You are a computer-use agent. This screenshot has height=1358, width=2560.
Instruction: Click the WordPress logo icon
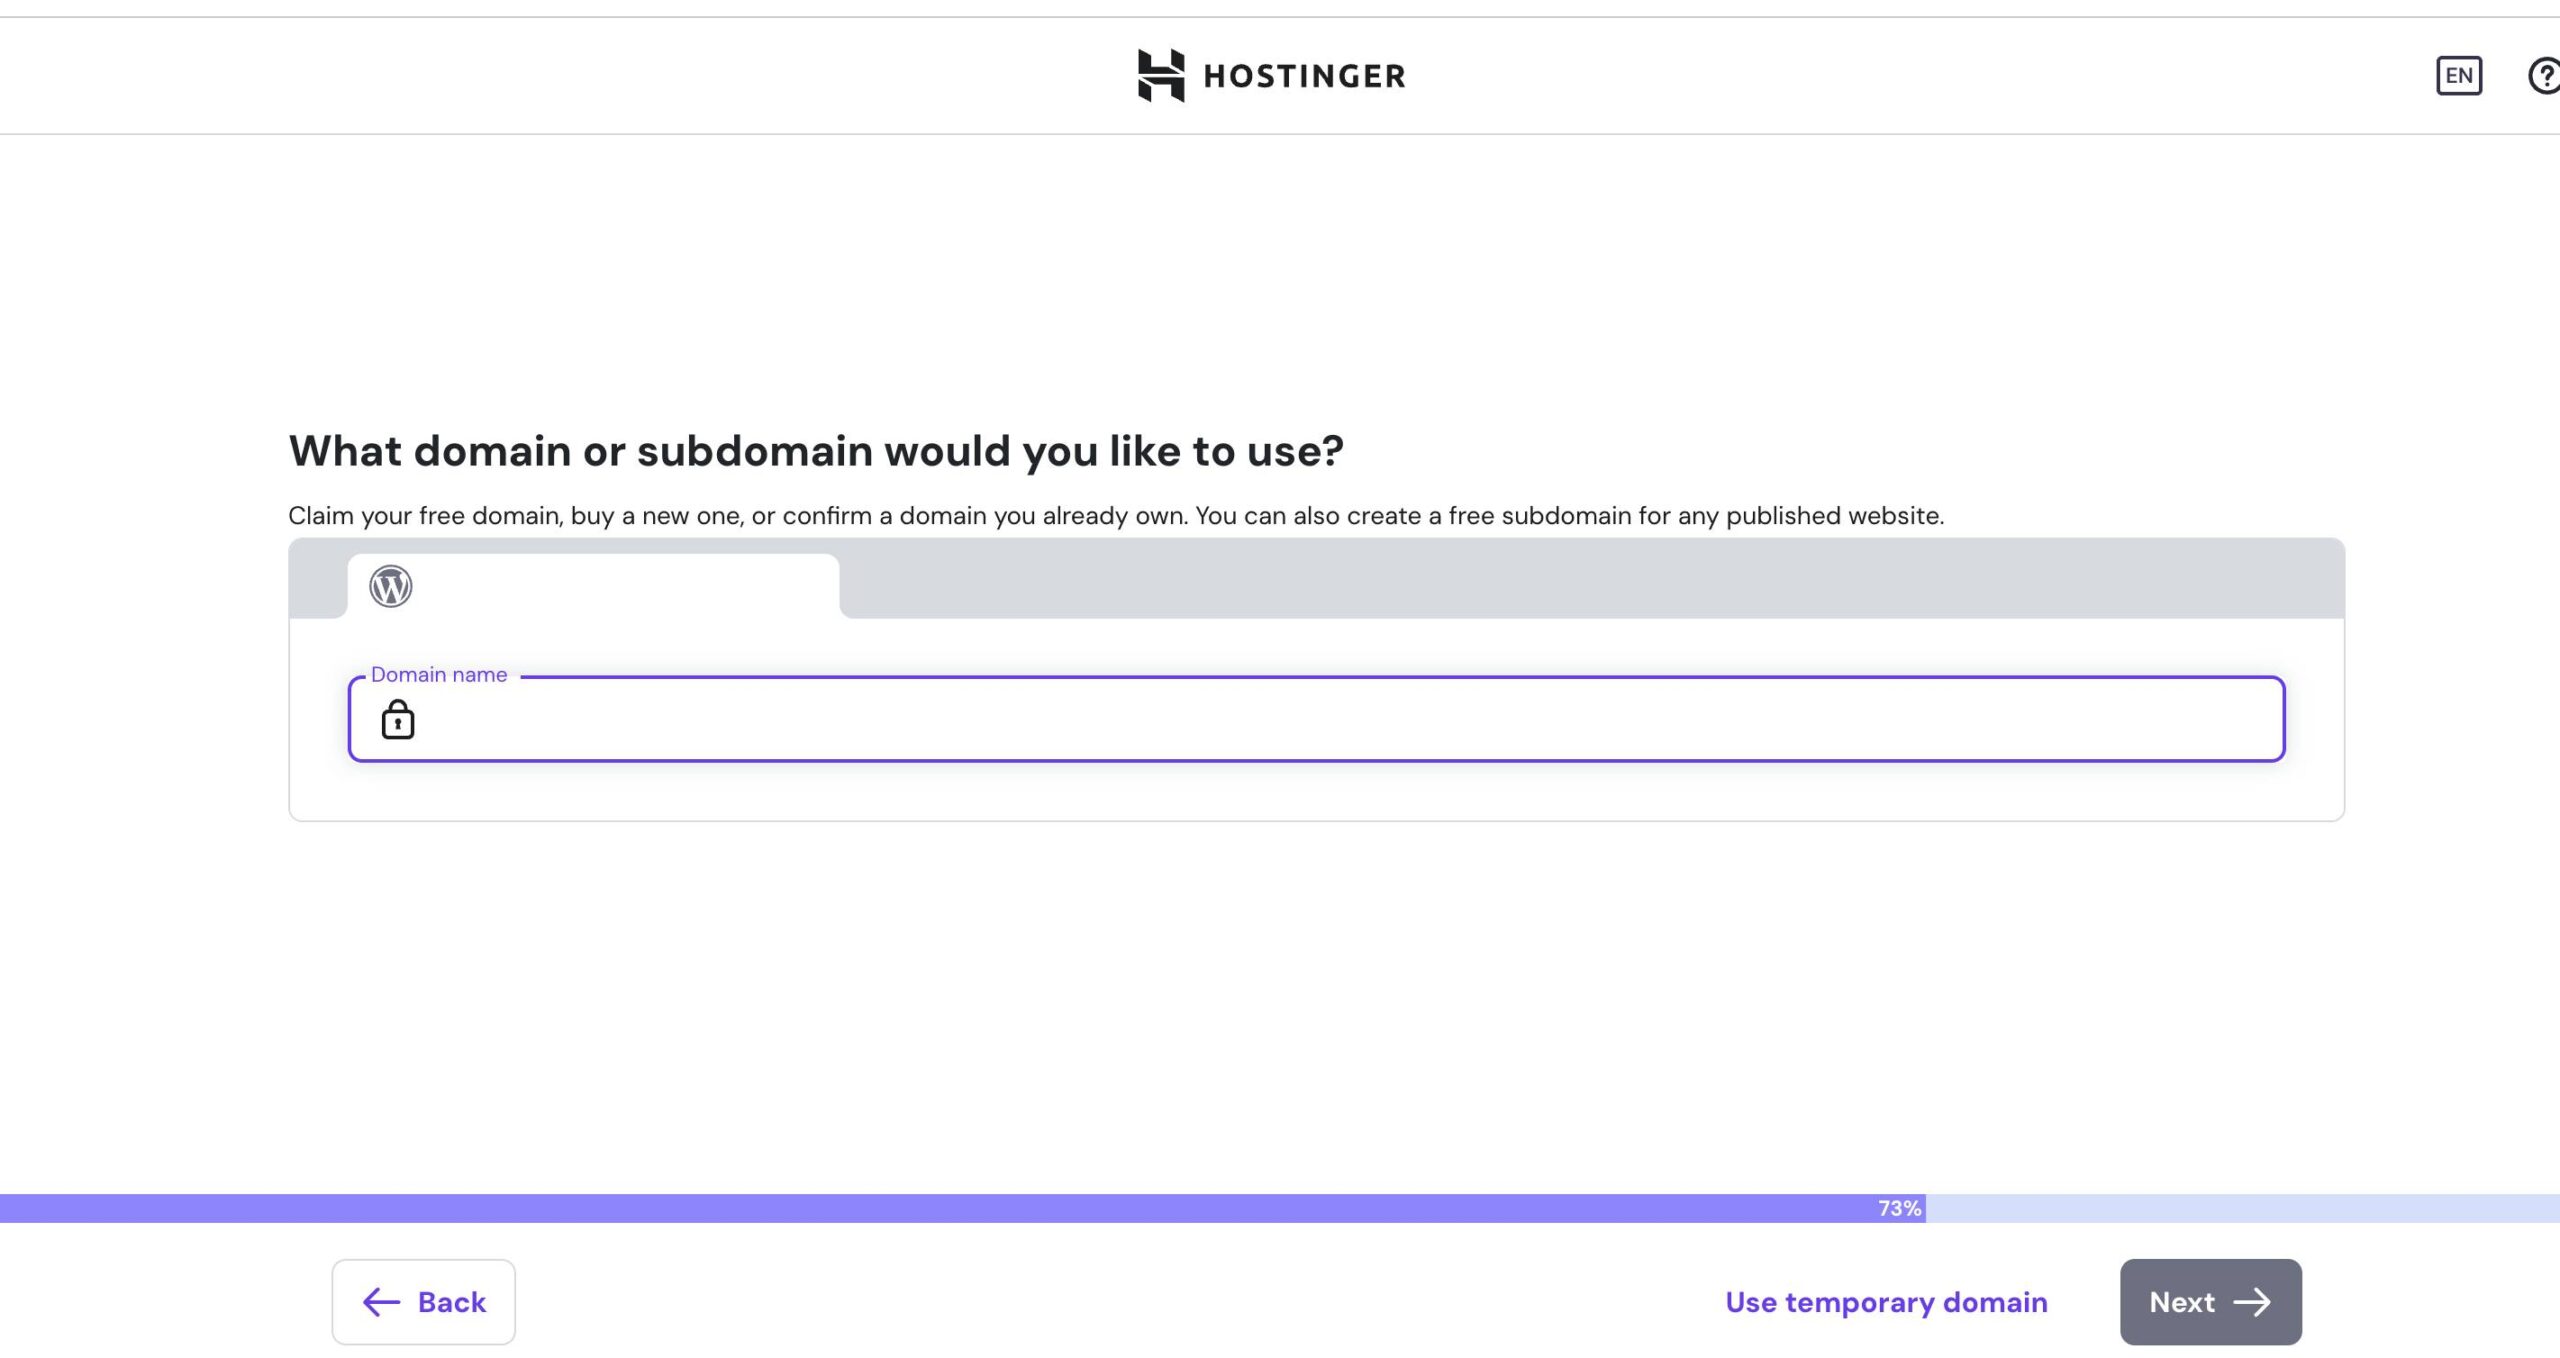tap(390, 586)
